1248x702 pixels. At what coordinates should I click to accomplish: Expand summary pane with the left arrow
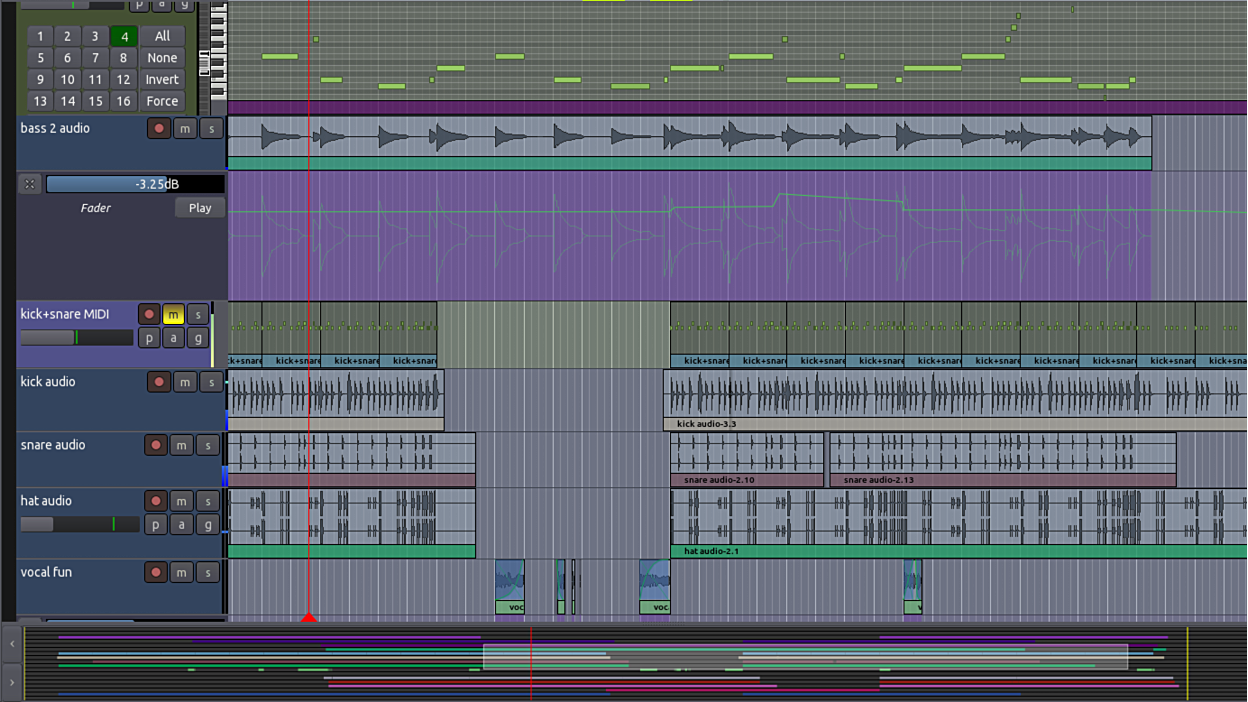12,645
